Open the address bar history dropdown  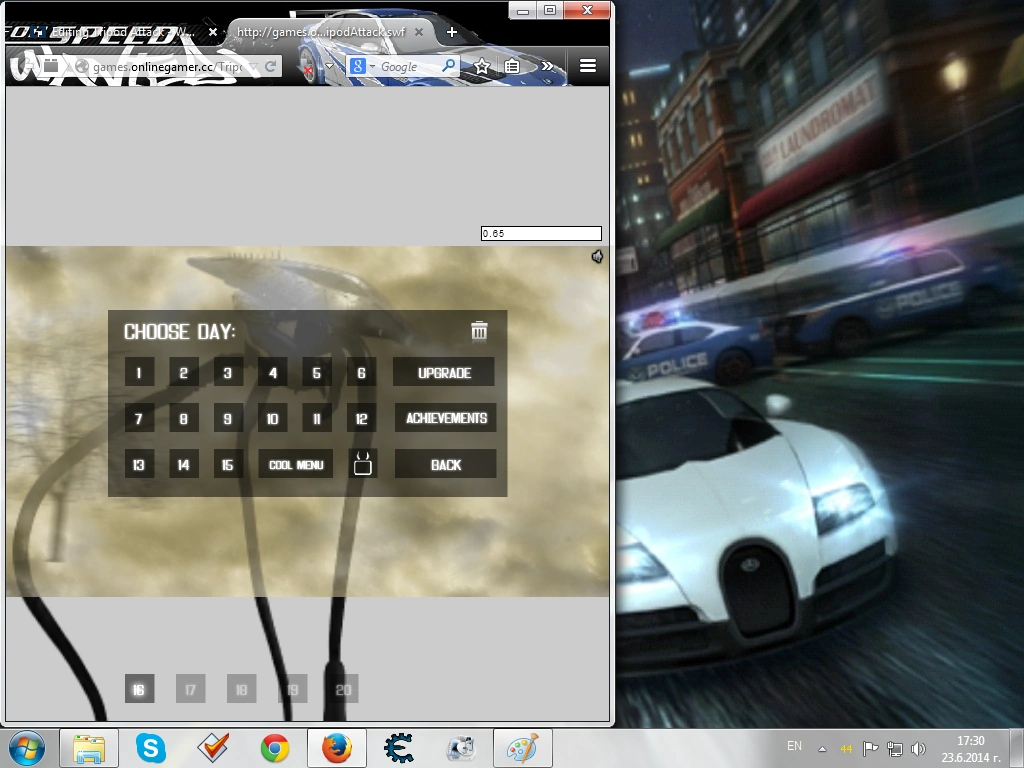click(x=253, y=66)
